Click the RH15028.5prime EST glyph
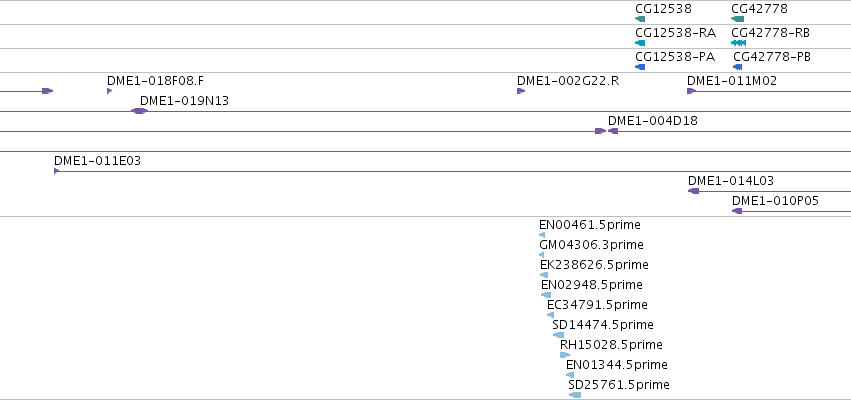 566,355
